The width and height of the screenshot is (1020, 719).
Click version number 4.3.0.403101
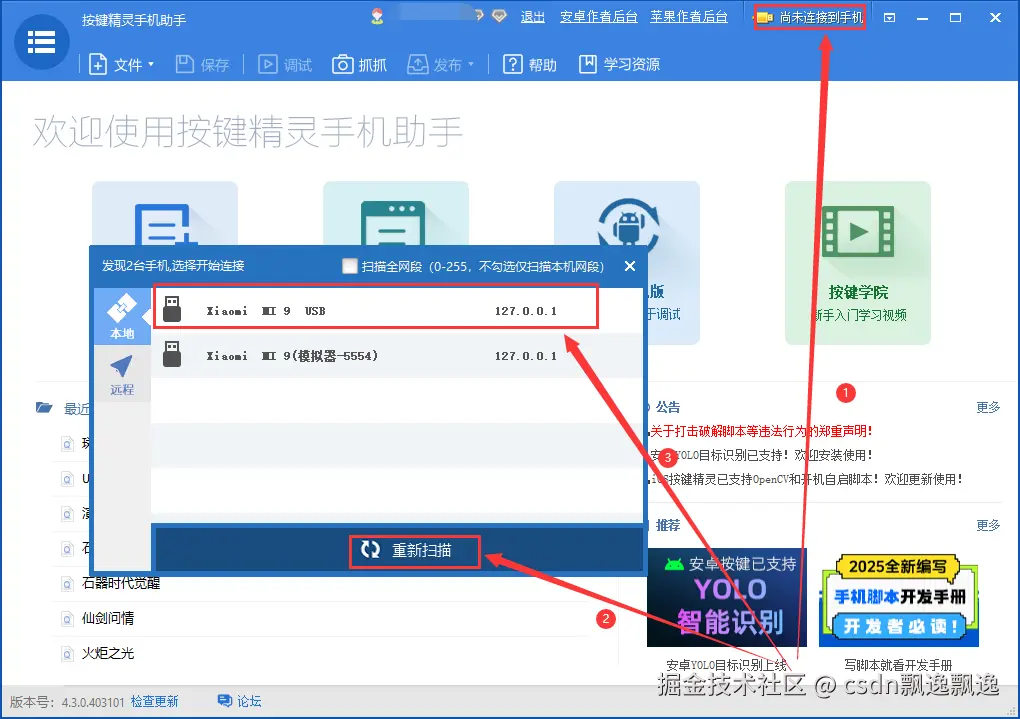coord(93,702)
